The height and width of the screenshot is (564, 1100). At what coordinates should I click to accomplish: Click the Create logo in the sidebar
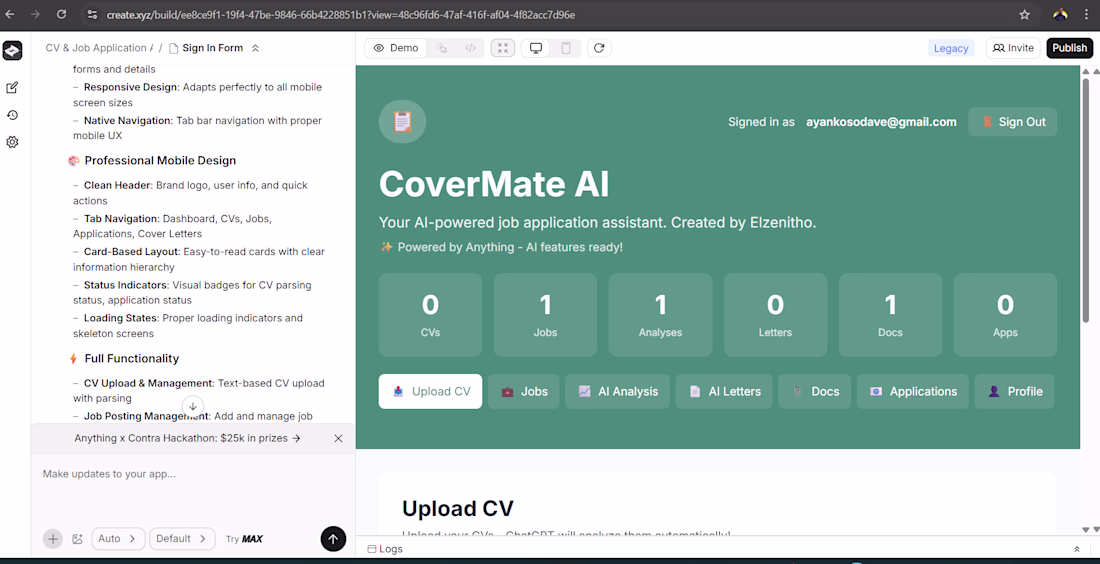tap(13, 51)
